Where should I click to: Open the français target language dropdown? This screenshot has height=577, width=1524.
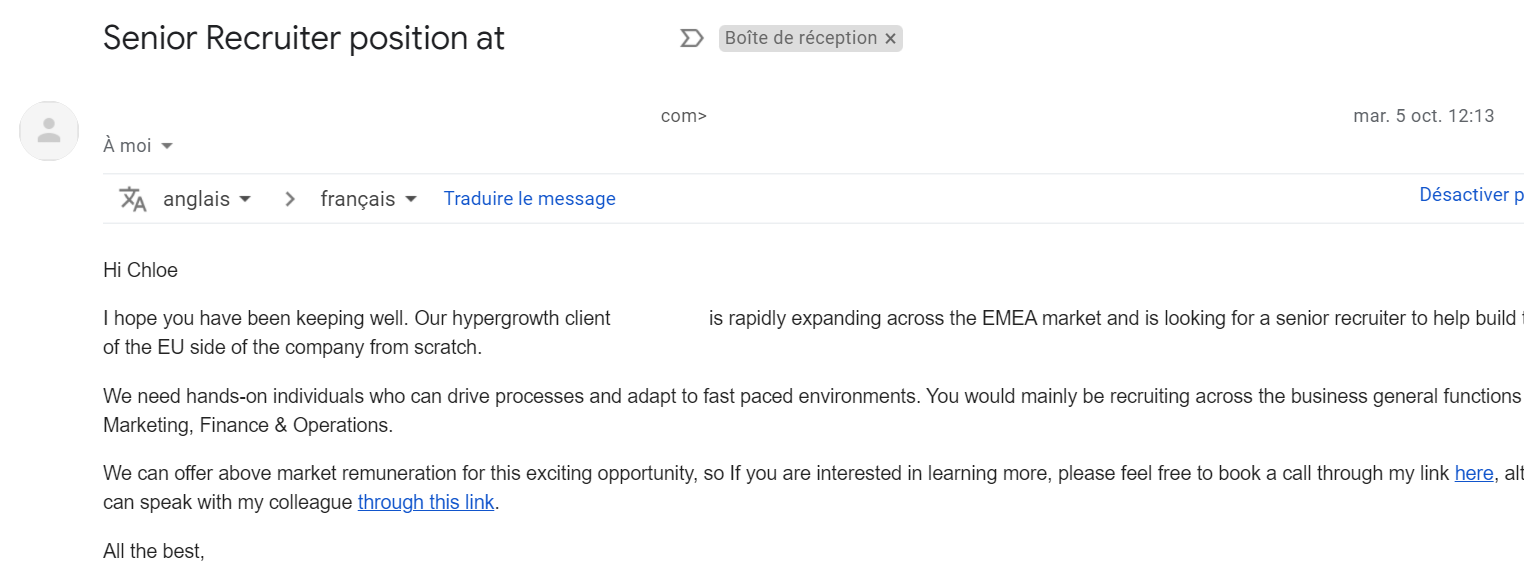coord(368,199)
